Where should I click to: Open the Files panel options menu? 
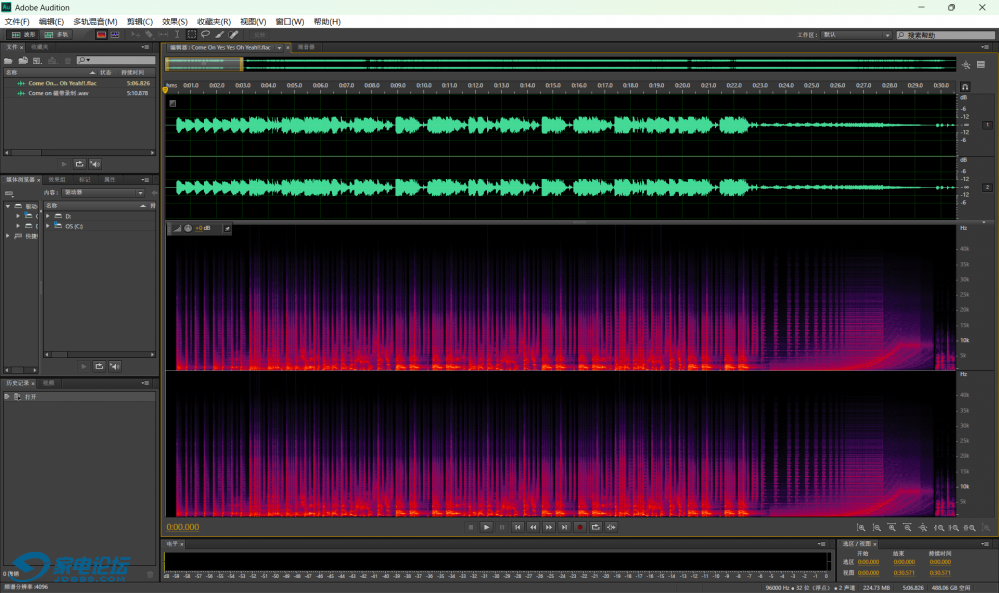tap(145, 47)
